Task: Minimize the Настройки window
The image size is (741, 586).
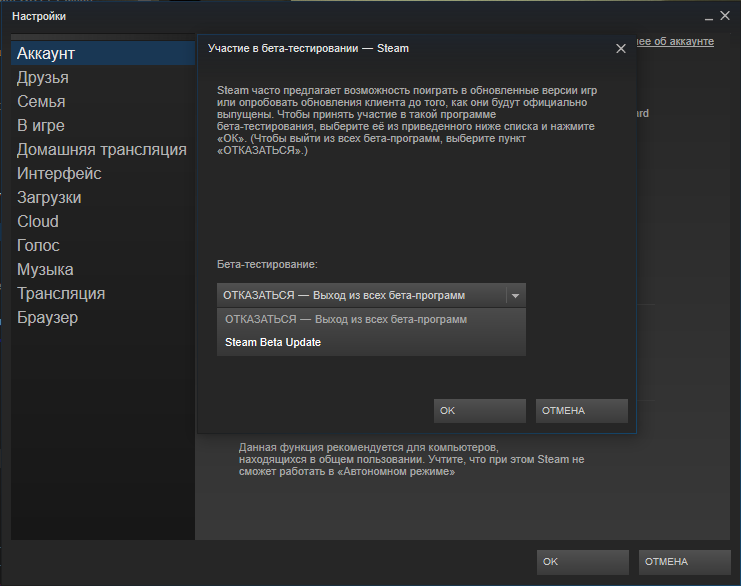Action: coord(709,17)
